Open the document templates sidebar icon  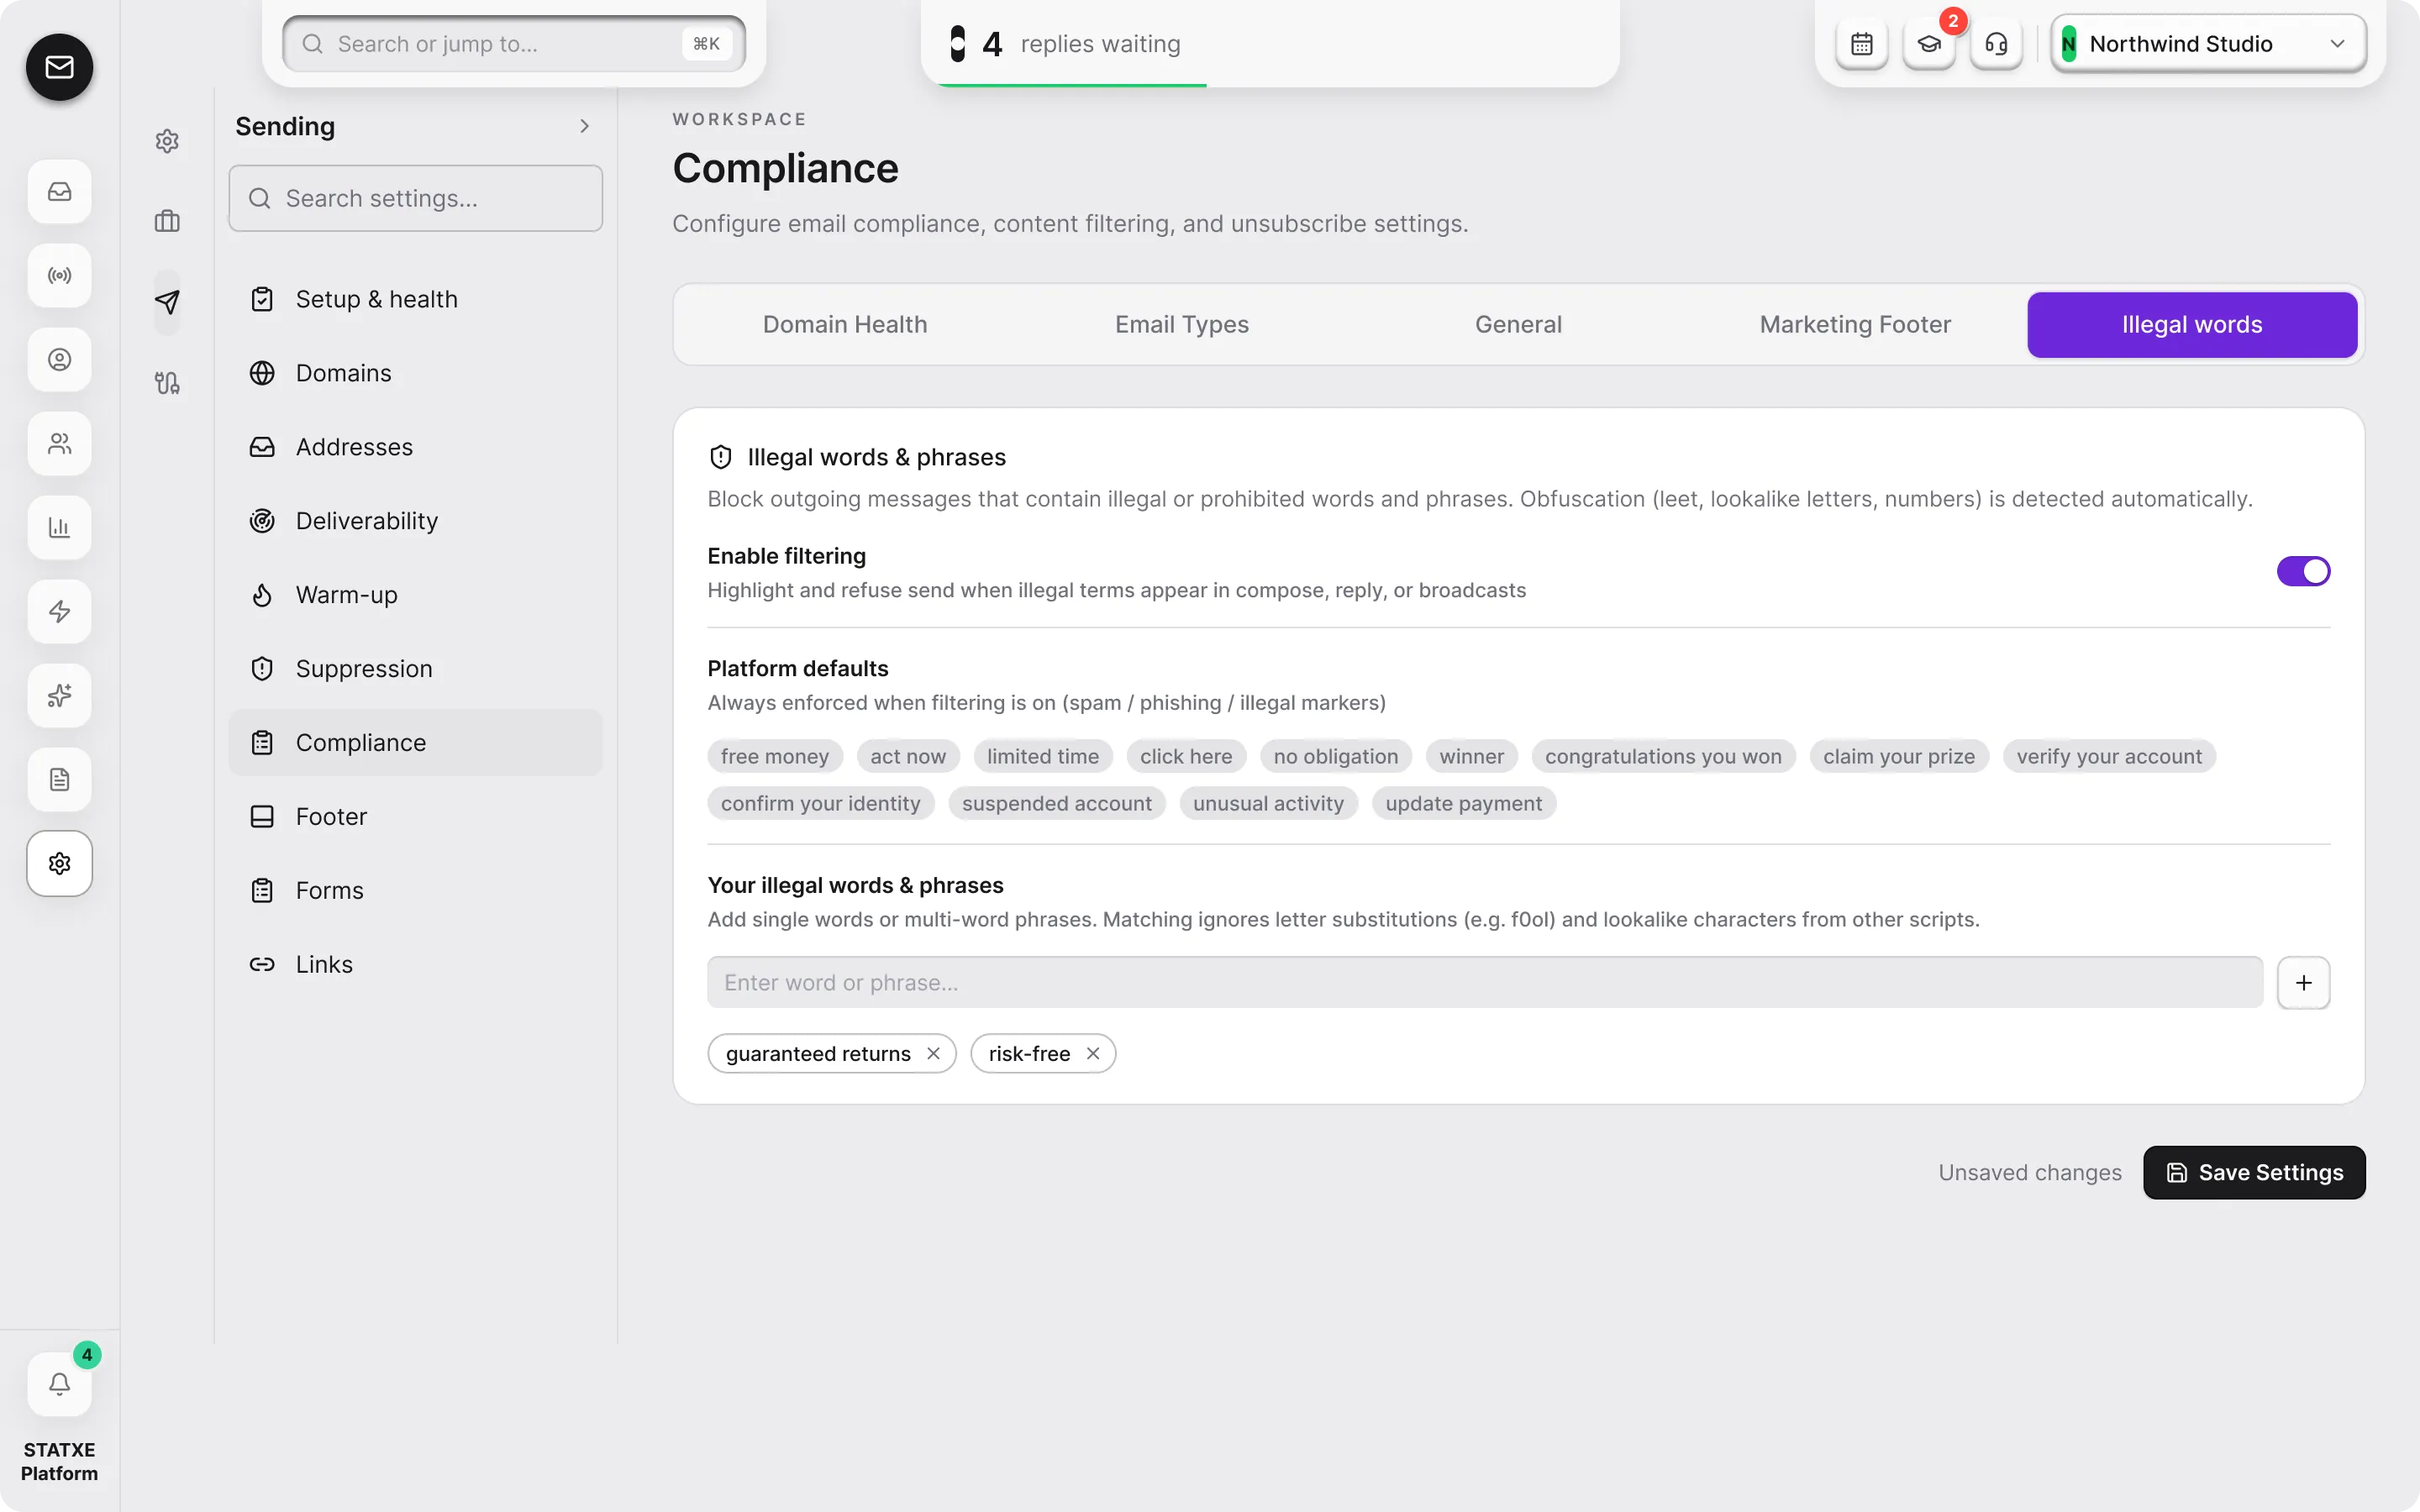[59, 779]
